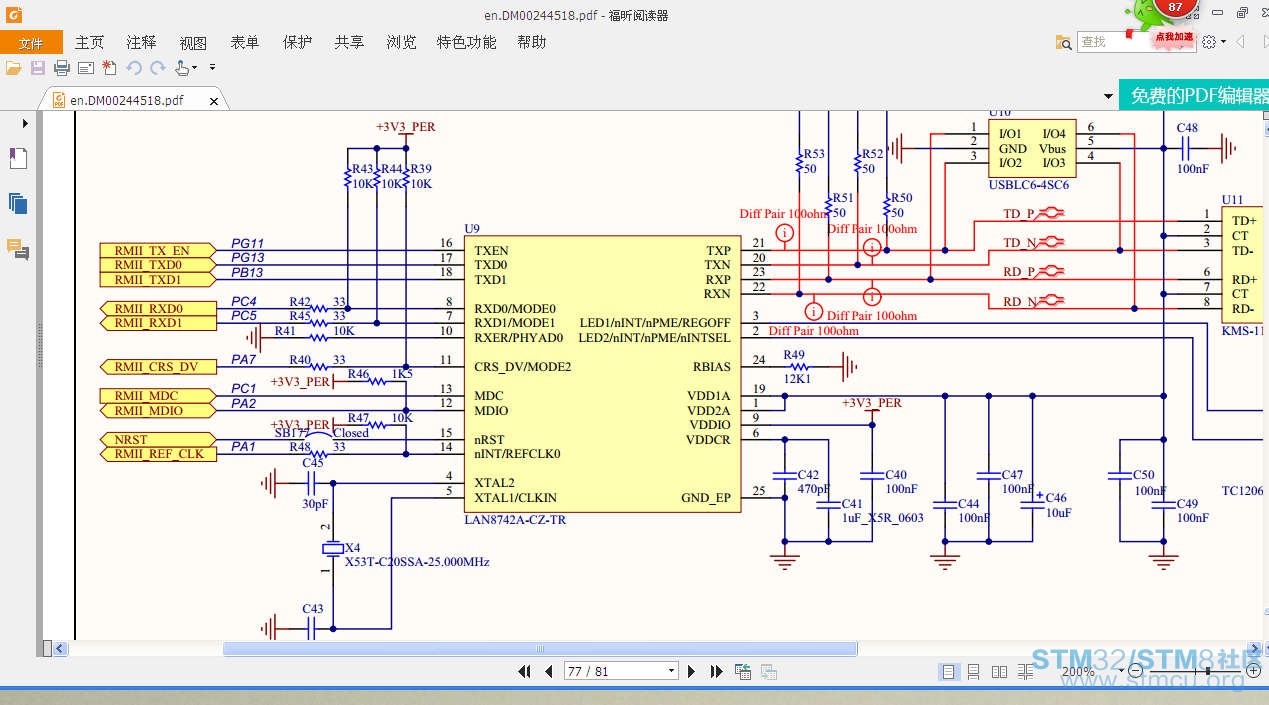Switch to the 特色功能 ribbon tab
Image resolution: width=1269 pixels, height=705 pixels.
pos(466,42)
